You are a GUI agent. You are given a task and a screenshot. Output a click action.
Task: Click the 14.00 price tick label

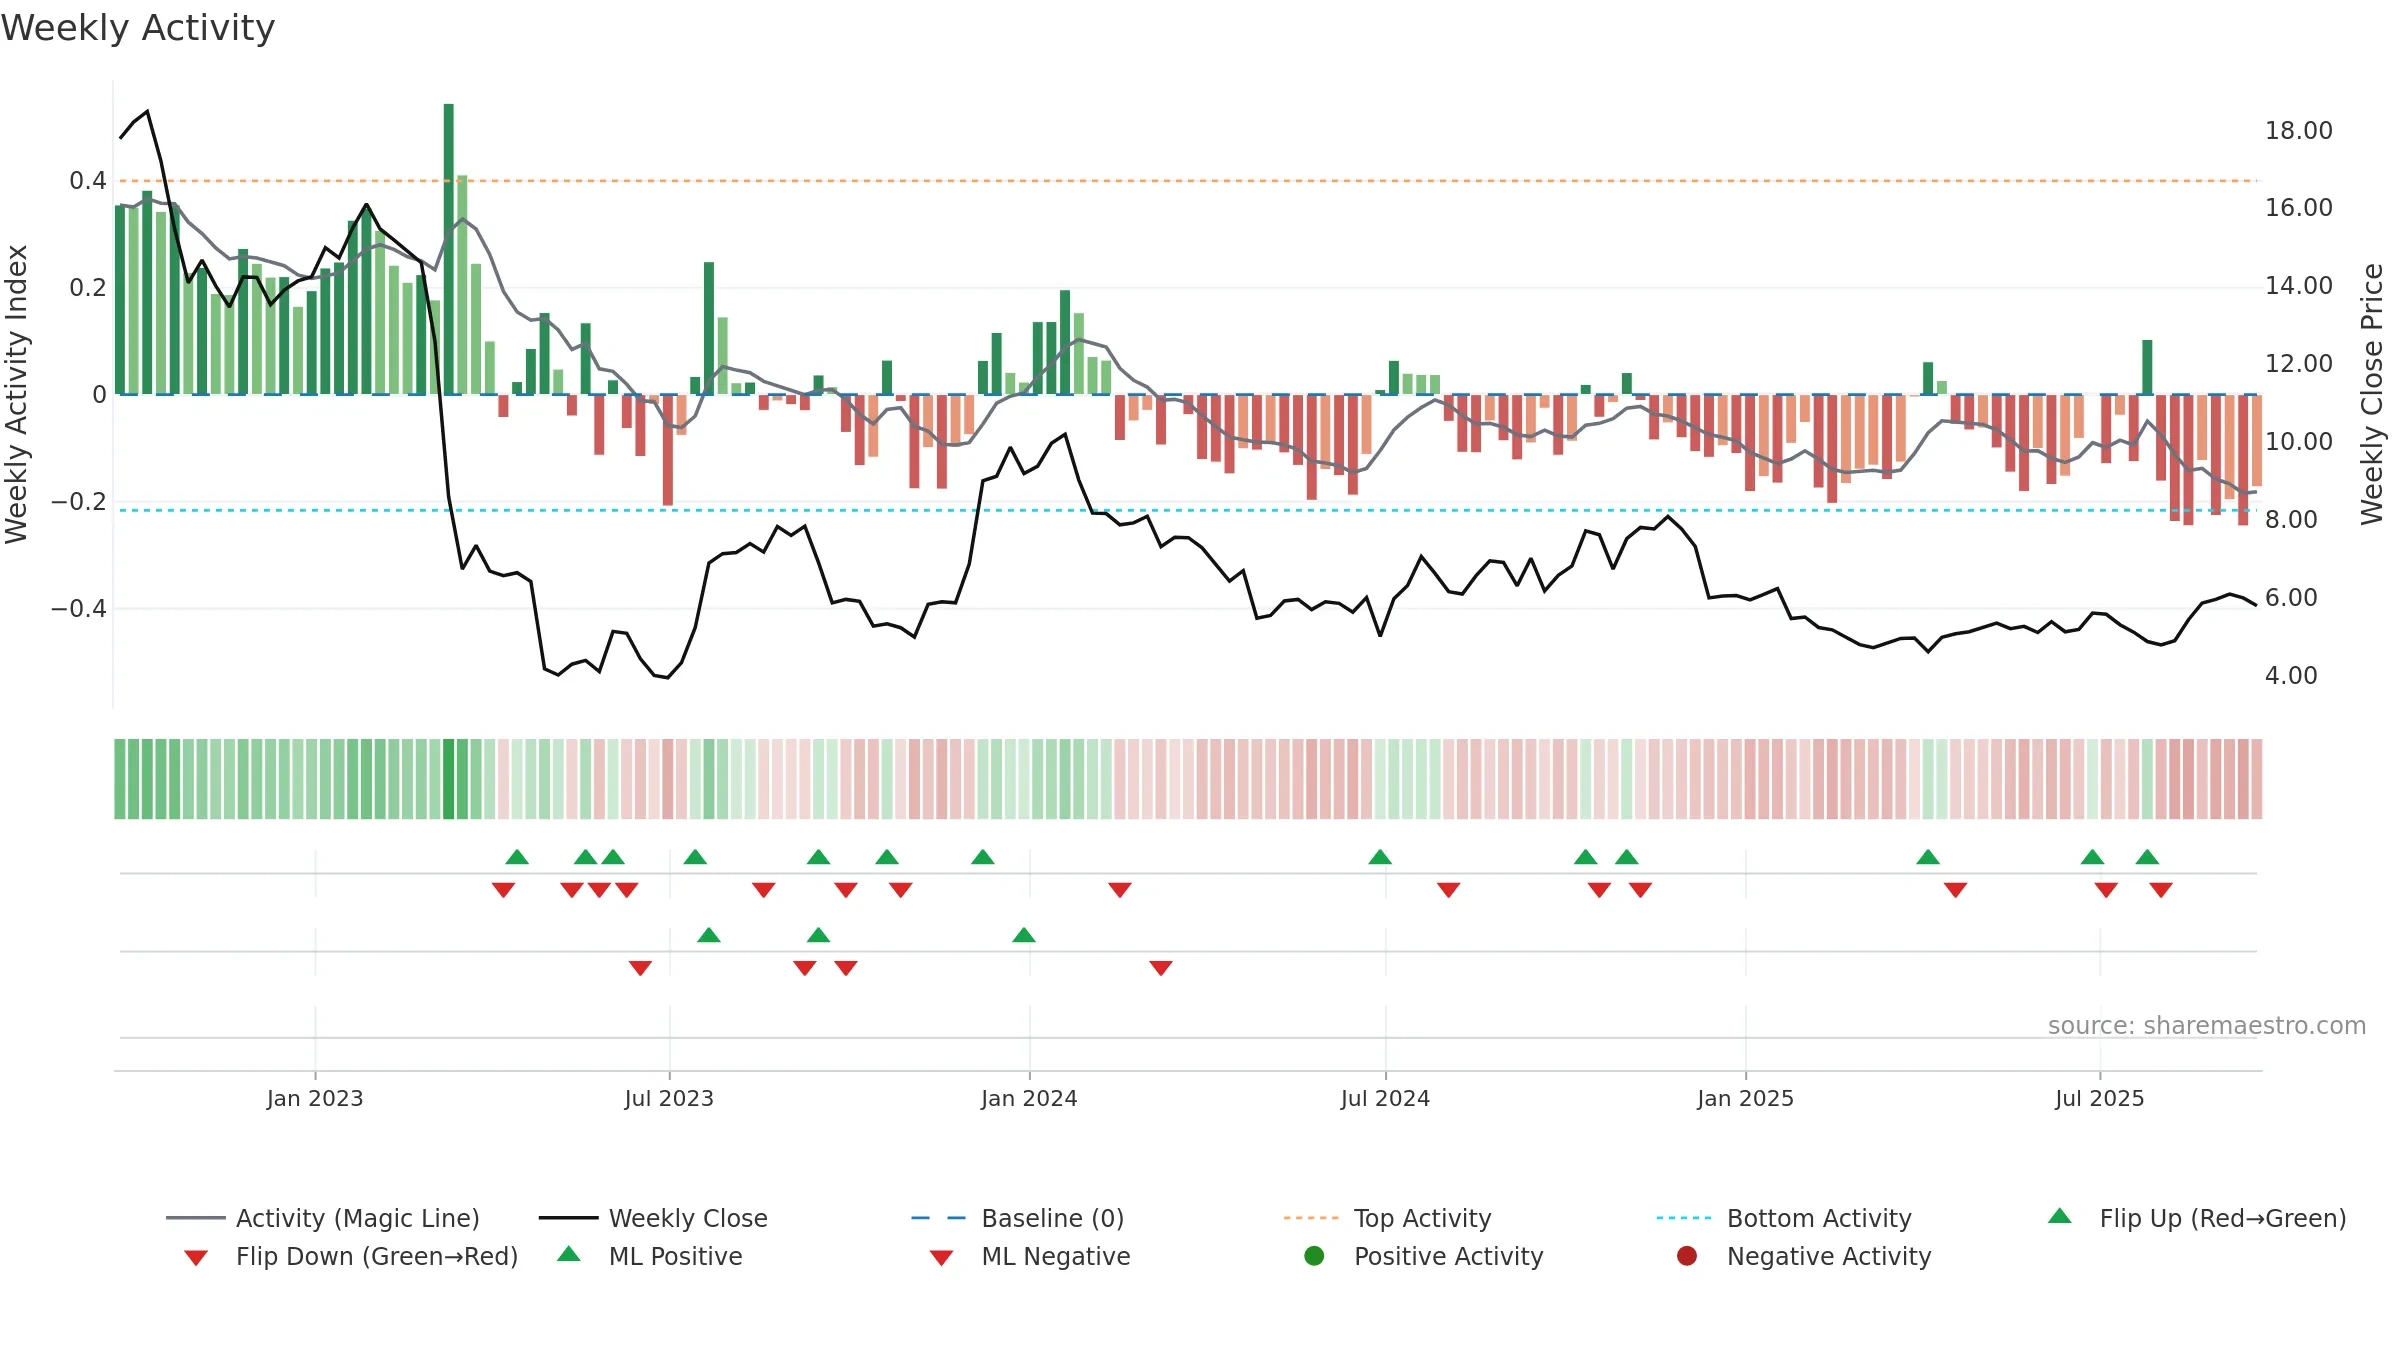point(2298,285)
